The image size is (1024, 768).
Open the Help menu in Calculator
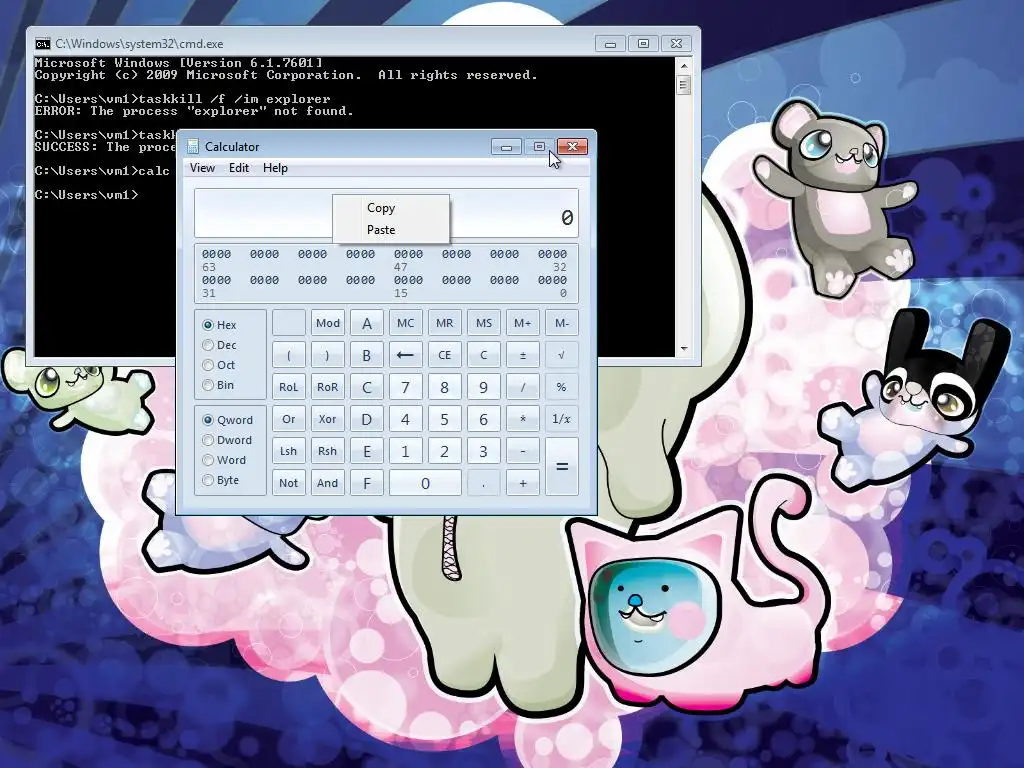click(275, 168)
